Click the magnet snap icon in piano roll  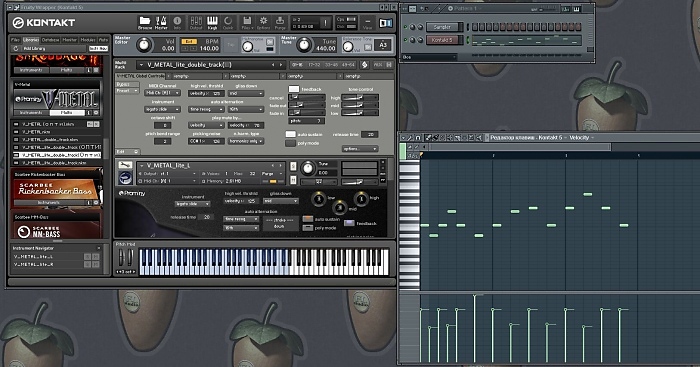[418, 138]
